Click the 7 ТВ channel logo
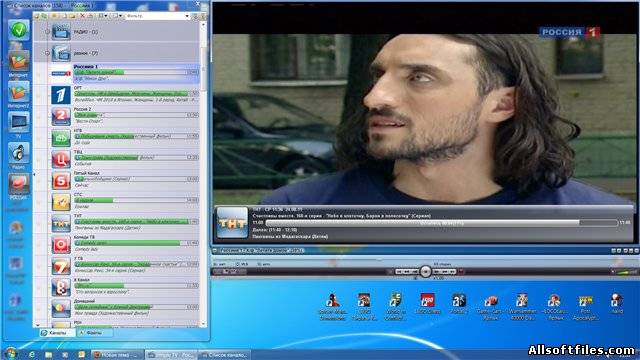Image resolution: width=640 pixels, height=360 pixels. 61,265
